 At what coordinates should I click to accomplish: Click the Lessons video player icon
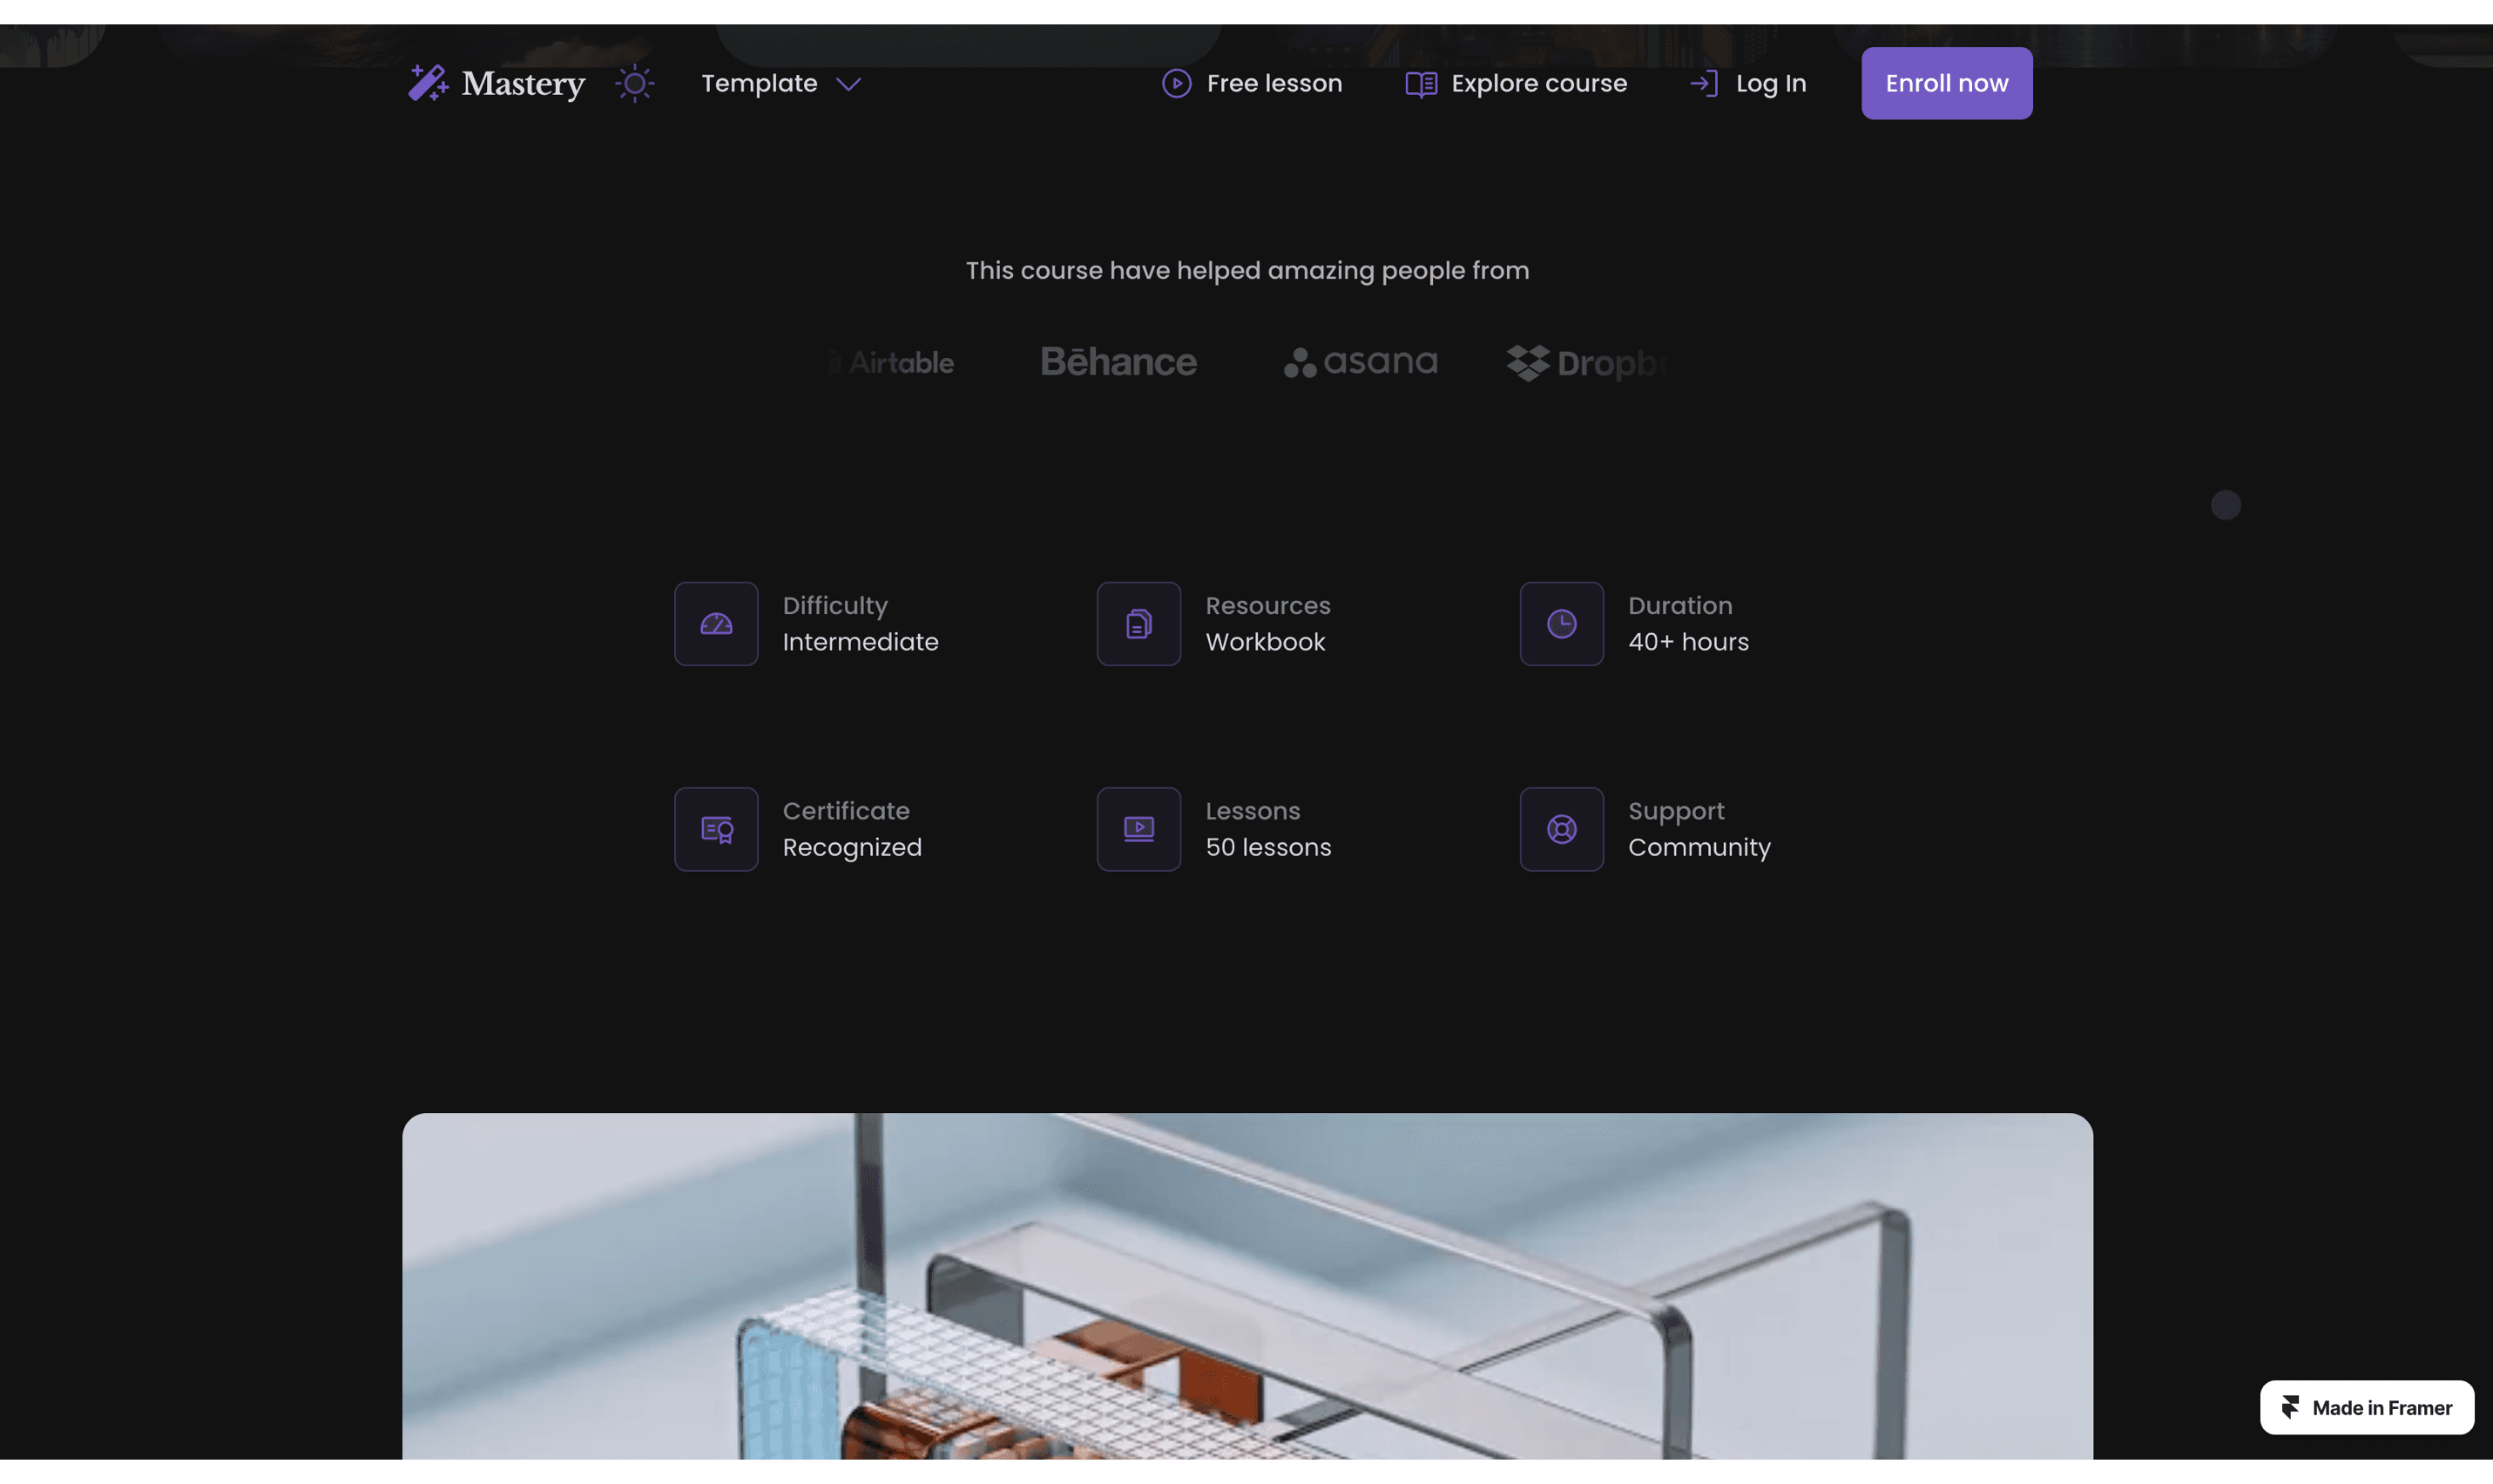(1138, 829)
